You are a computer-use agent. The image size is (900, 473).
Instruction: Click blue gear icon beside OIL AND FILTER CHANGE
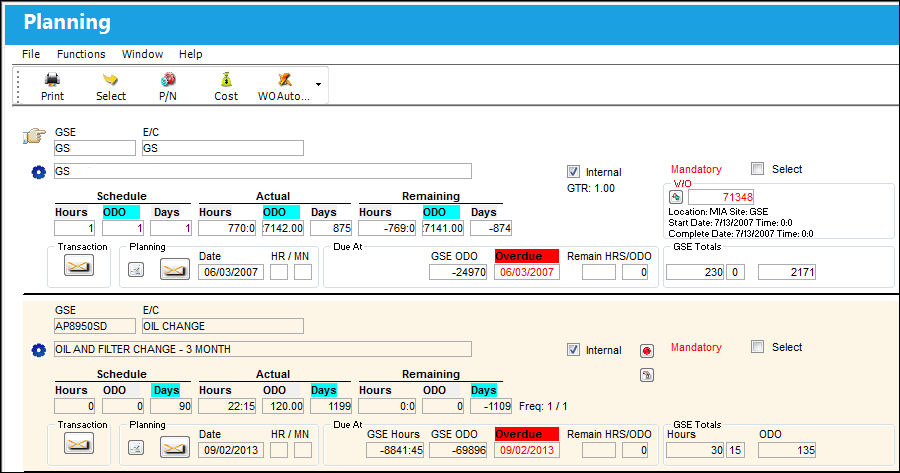pos(38,350)
